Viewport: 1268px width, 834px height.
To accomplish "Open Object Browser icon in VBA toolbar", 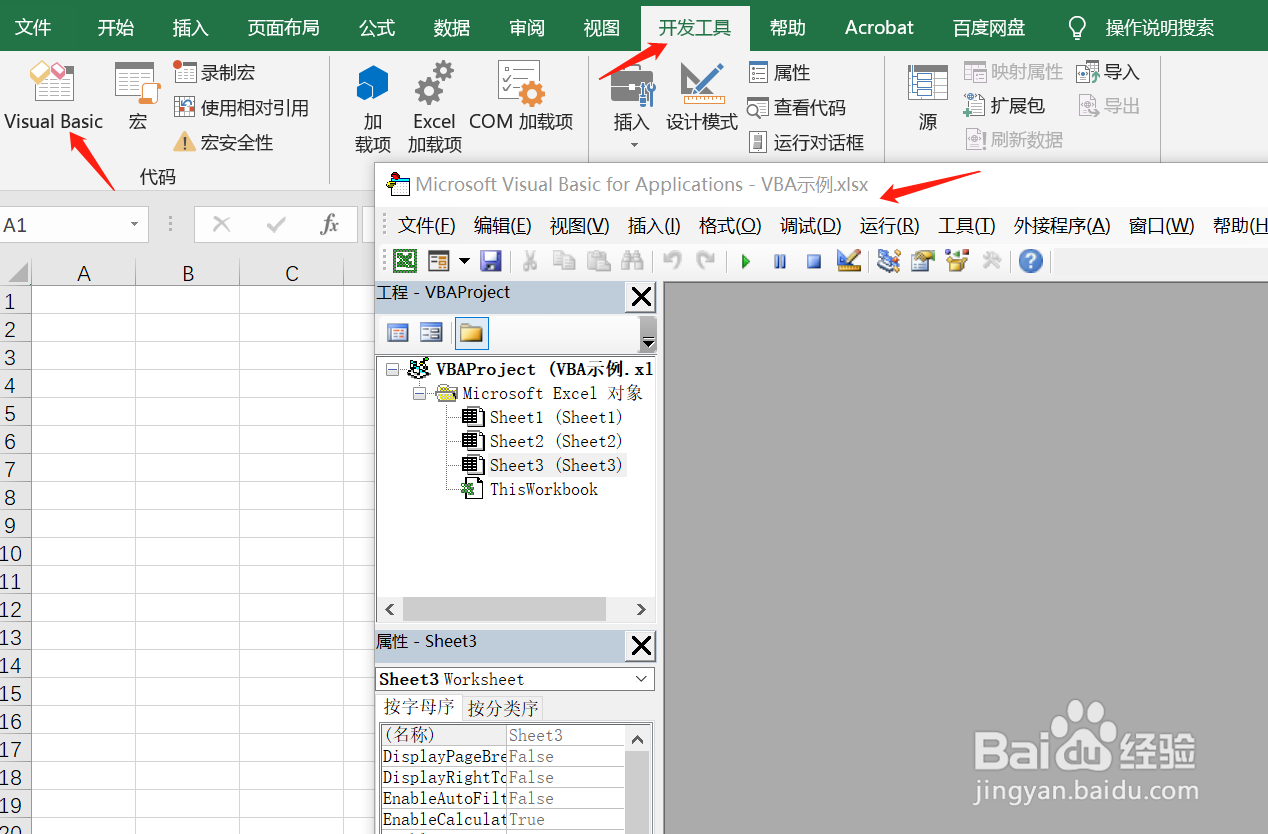I will 957,261.
